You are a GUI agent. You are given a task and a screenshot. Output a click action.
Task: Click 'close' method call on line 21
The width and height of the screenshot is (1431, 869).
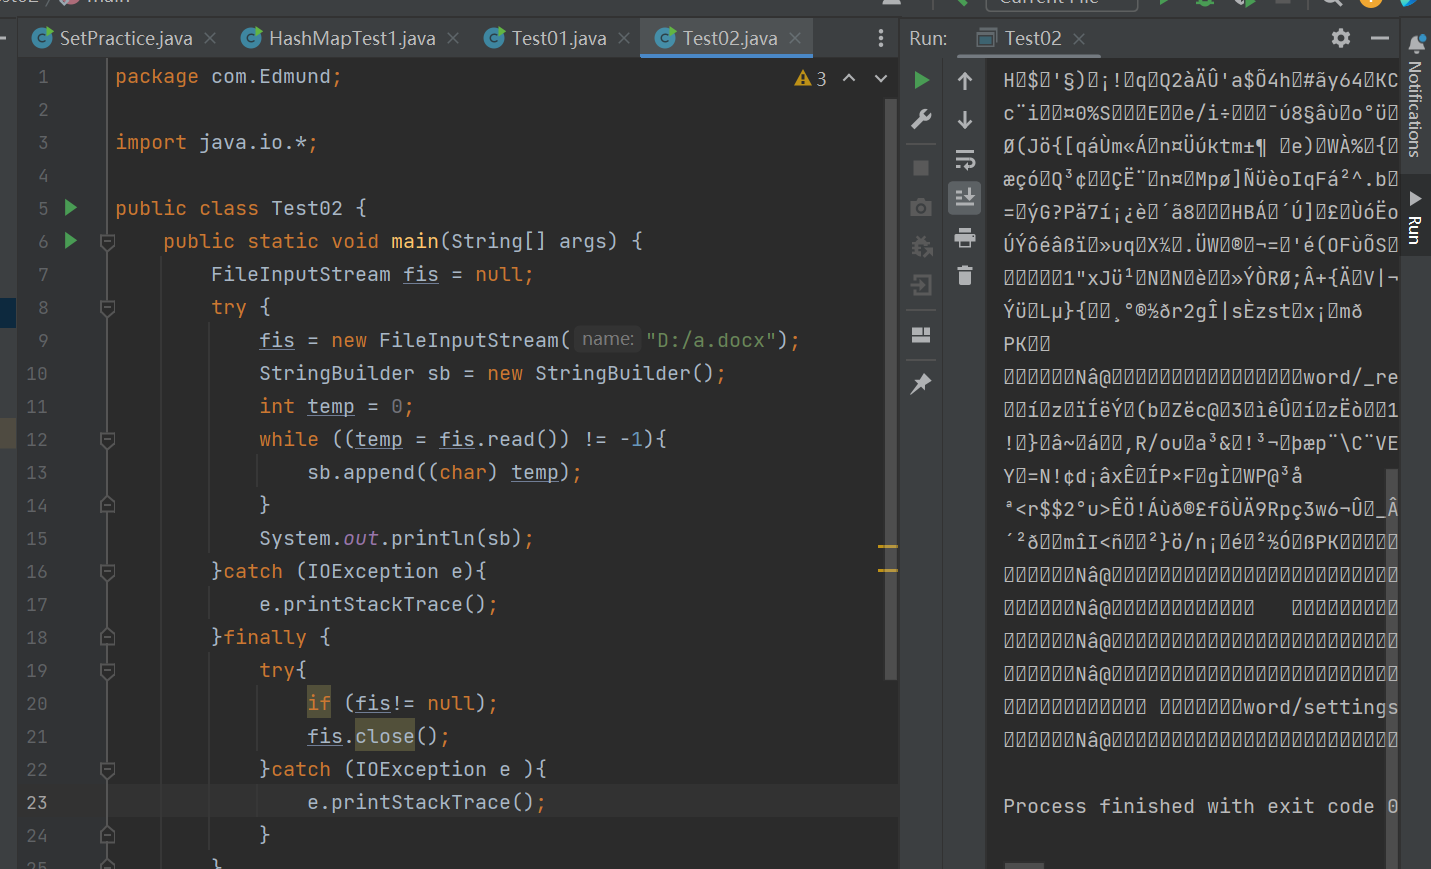tap(384, 736)
